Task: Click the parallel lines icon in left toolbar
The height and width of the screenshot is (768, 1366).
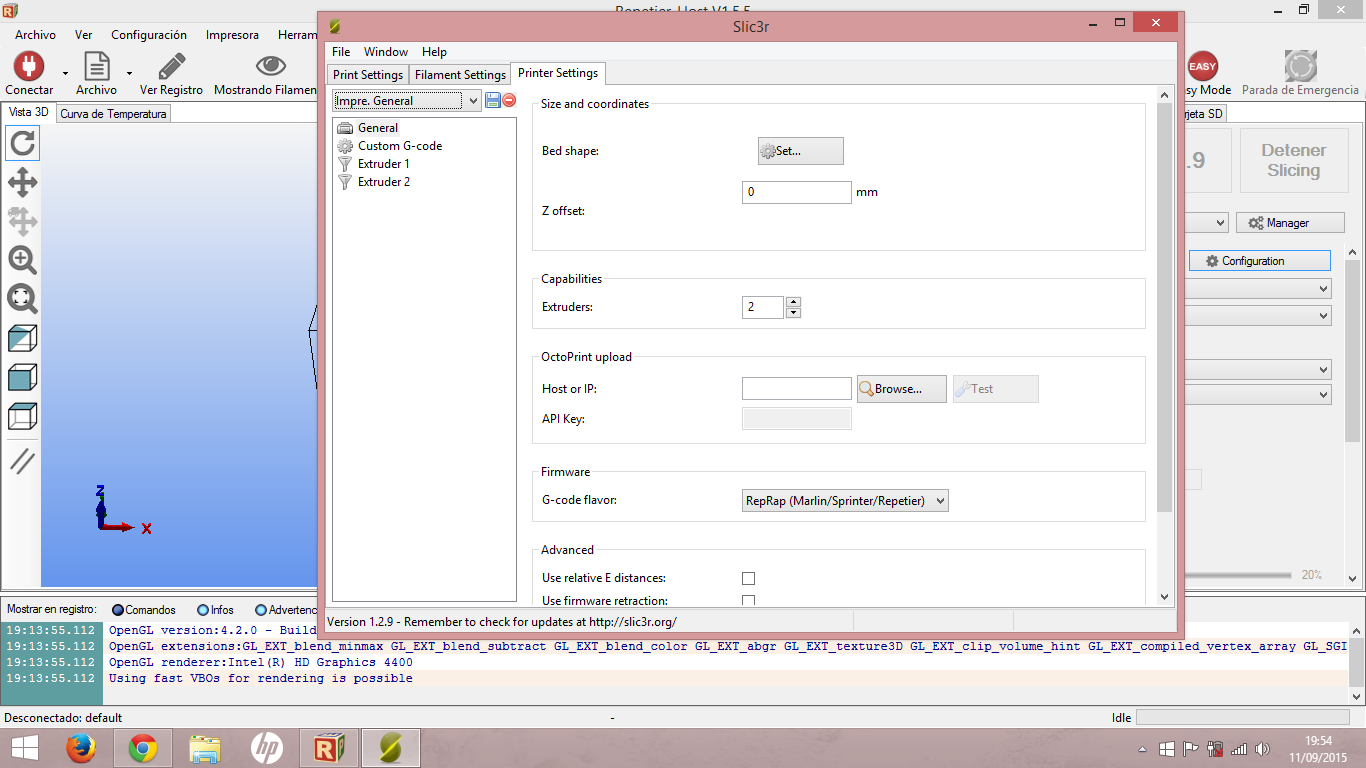Action: point(22,461)
